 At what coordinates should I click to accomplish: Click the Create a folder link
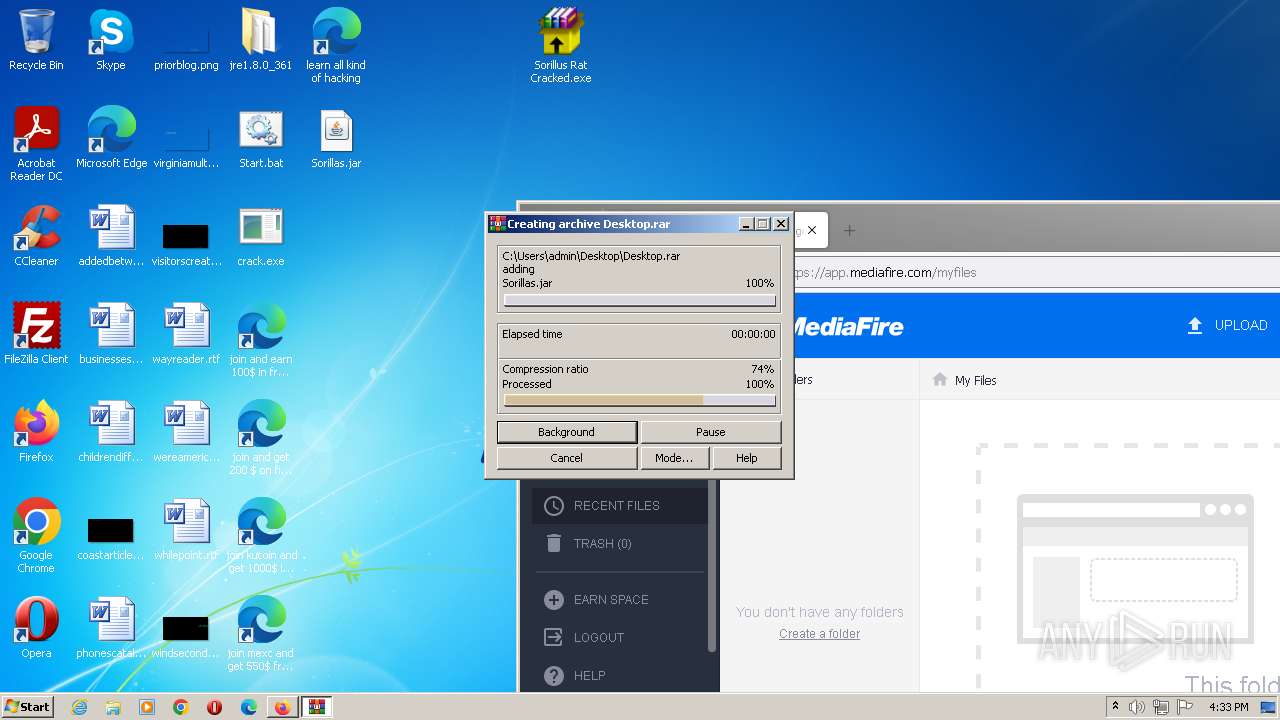click(x=819, y=634)
